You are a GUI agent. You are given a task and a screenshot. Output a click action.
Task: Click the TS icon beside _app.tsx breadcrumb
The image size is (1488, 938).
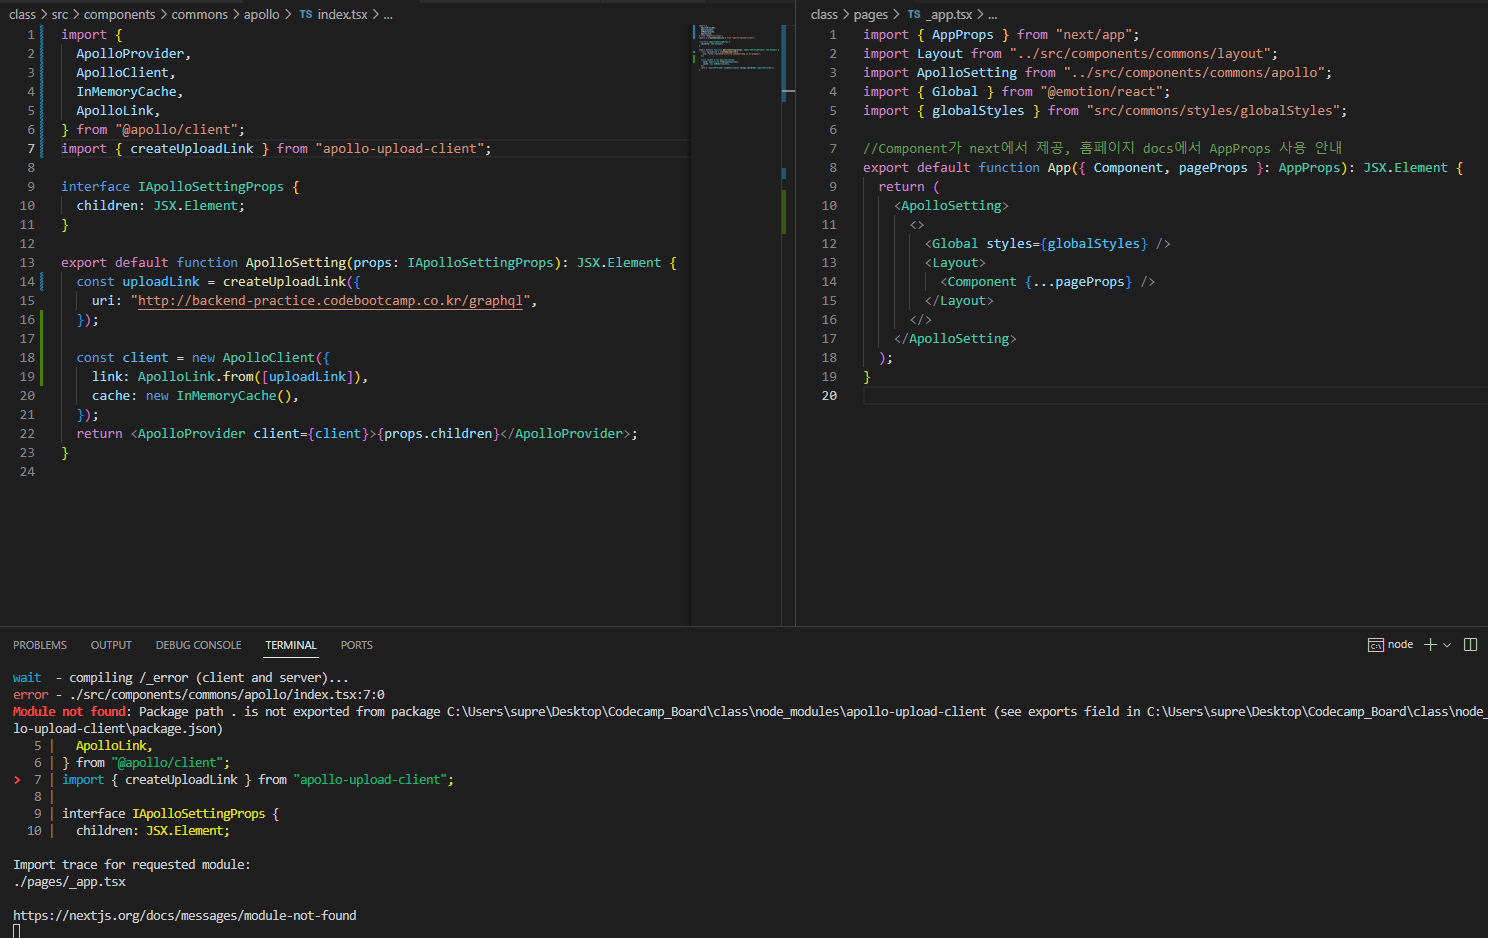click(914, 15)
